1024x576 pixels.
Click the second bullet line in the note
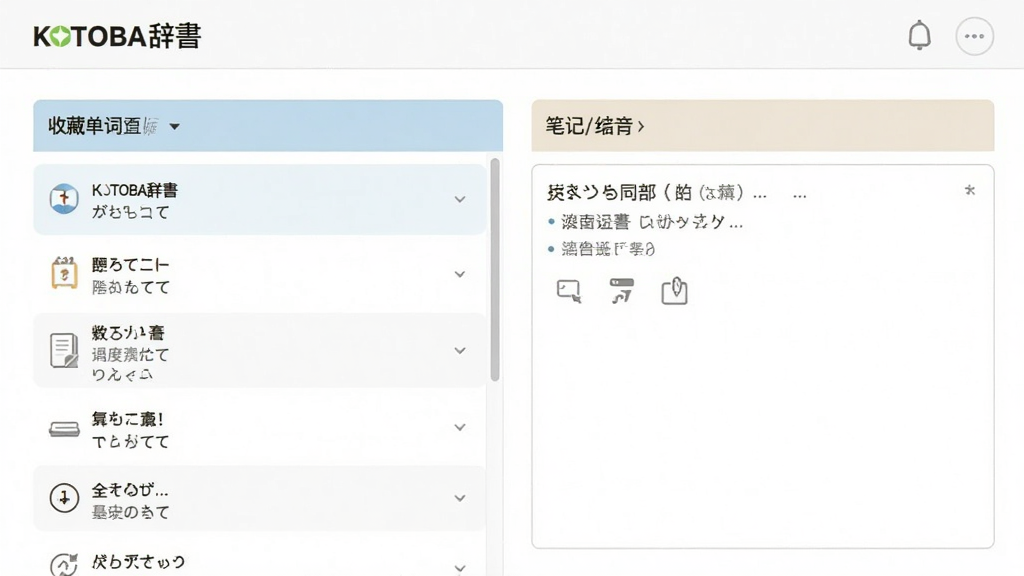pyautogui.click(x=601, y=249)
